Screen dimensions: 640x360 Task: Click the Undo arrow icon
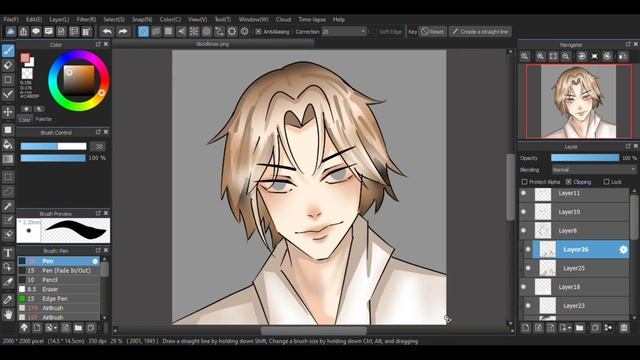pyautogui.click(x=107, y=31)
